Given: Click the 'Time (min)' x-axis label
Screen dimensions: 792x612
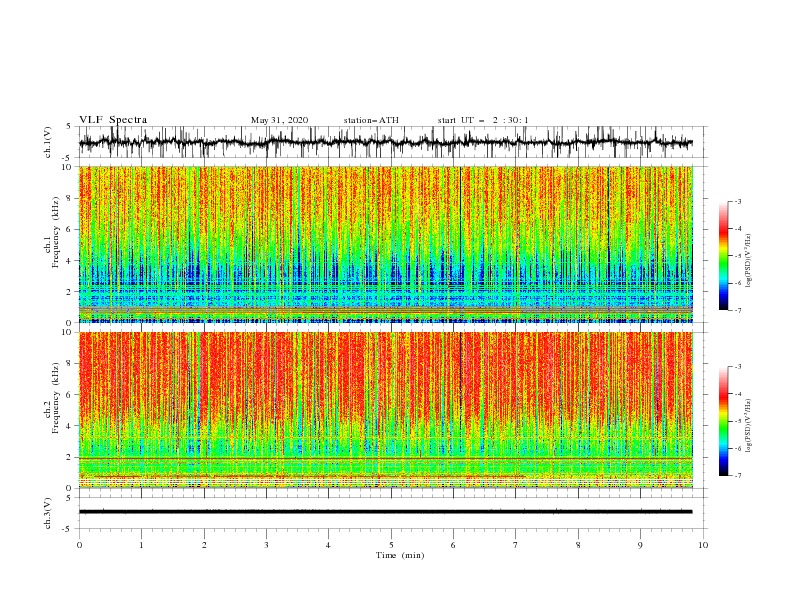Looking at the screenshot, I should (x=400, y=555).
